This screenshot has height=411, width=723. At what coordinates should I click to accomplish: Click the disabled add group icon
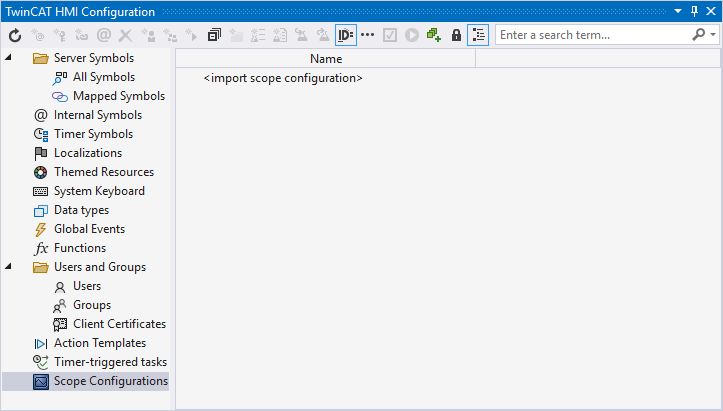(170, 35)
